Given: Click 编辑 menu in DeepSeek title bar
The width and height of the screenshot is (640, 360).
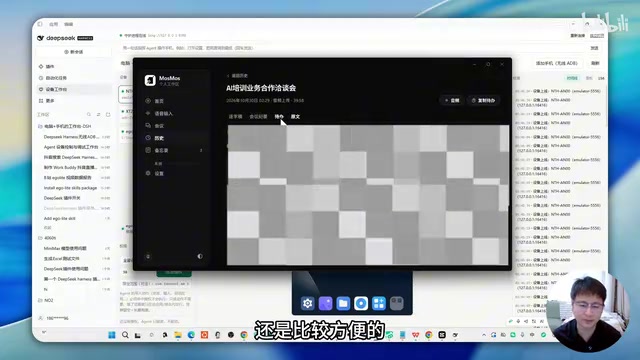Looking at the screenshot, I should [69, 24].
